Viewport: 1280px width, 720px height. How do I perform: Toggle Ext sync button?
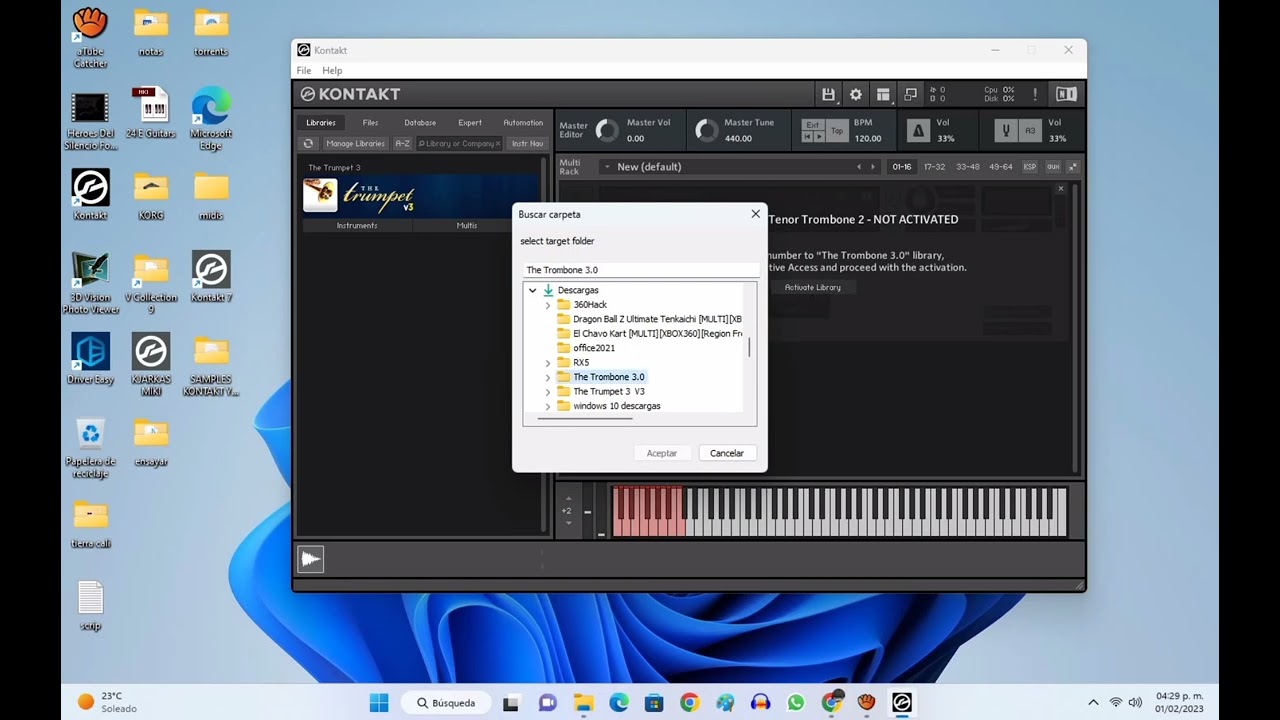[x=813, y=125]
